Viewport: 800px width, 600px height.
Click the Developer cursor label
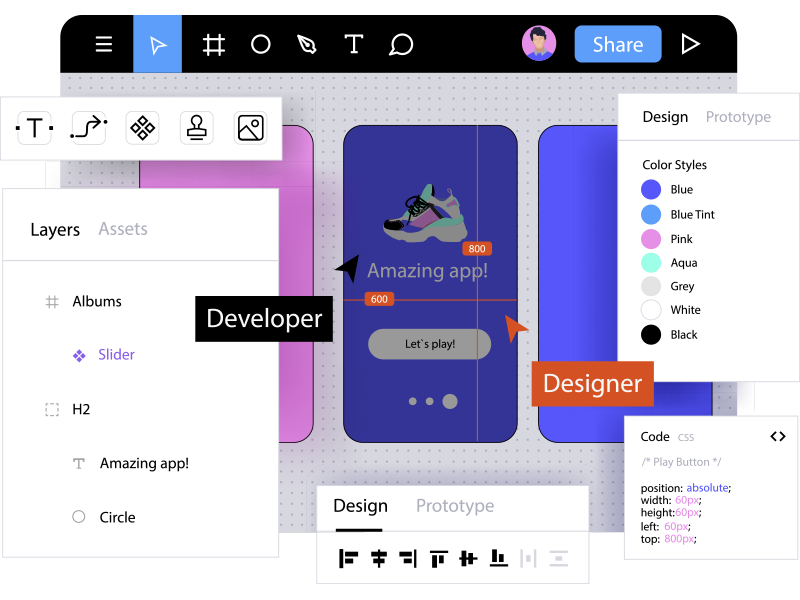264,319
